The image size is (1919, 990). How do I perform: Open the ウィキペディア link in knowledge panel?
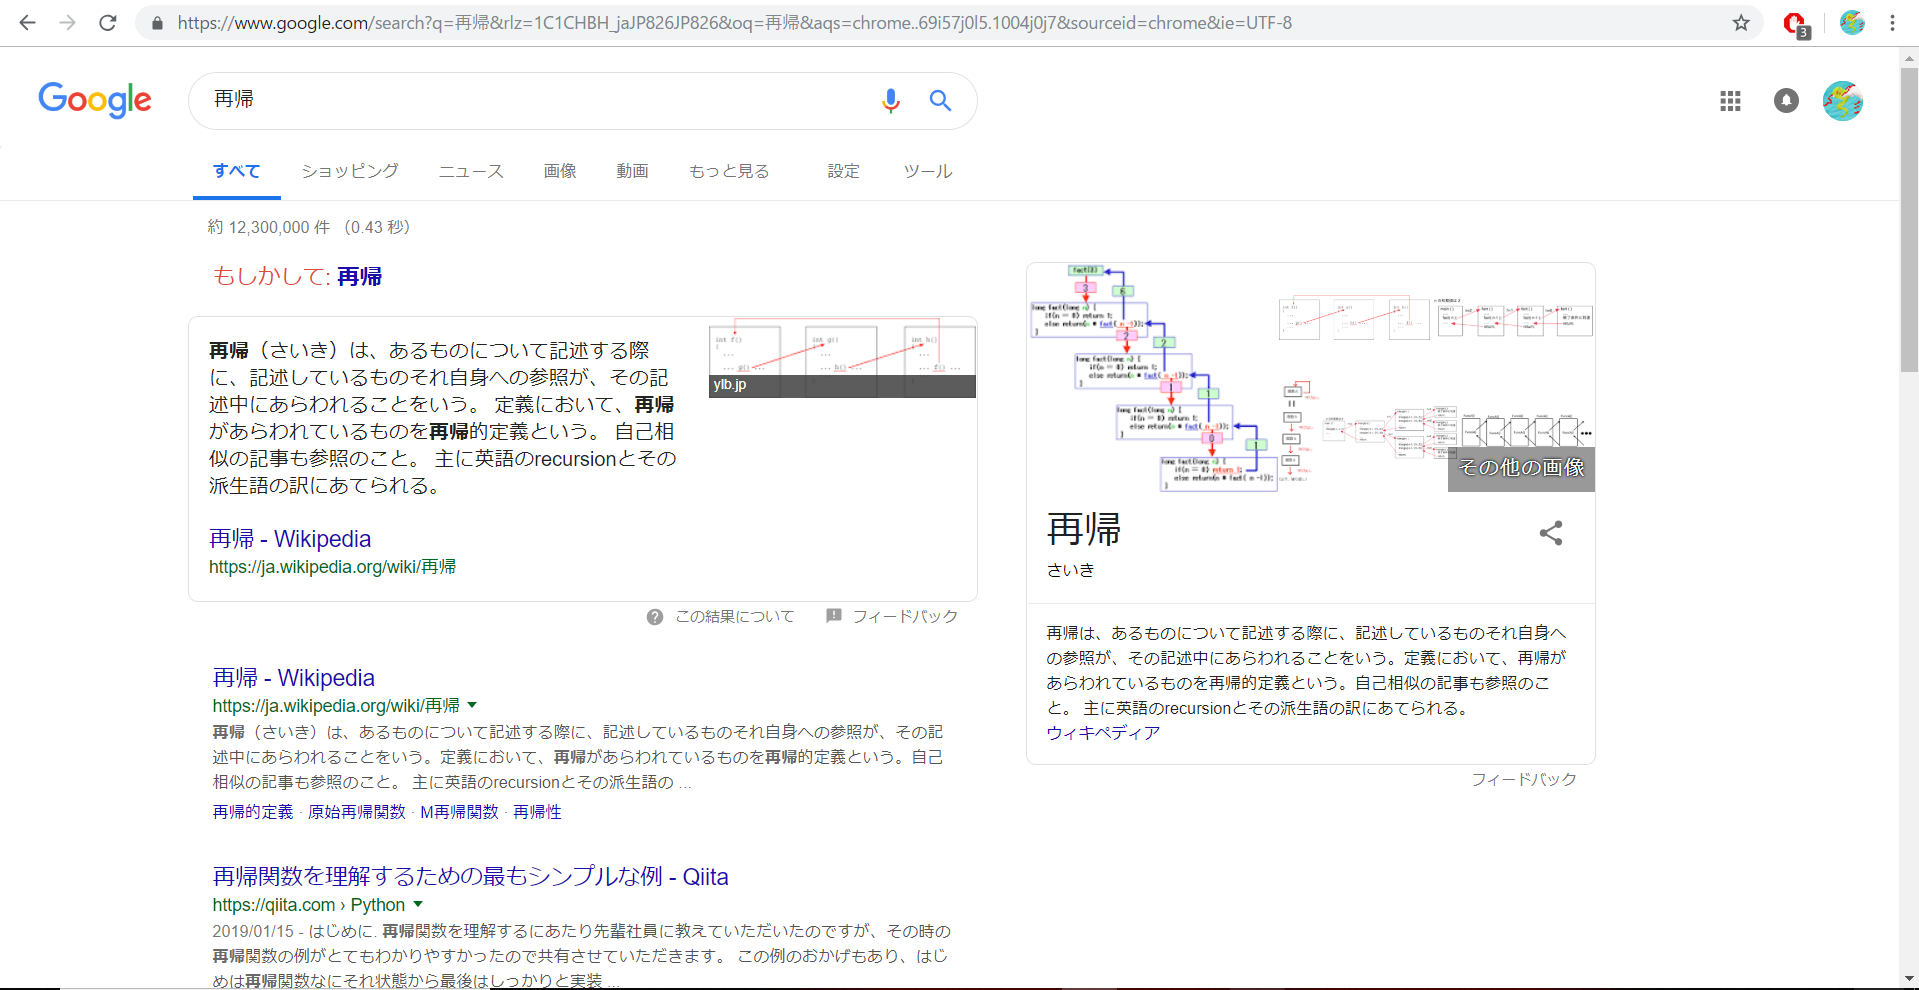point(1103,733)
